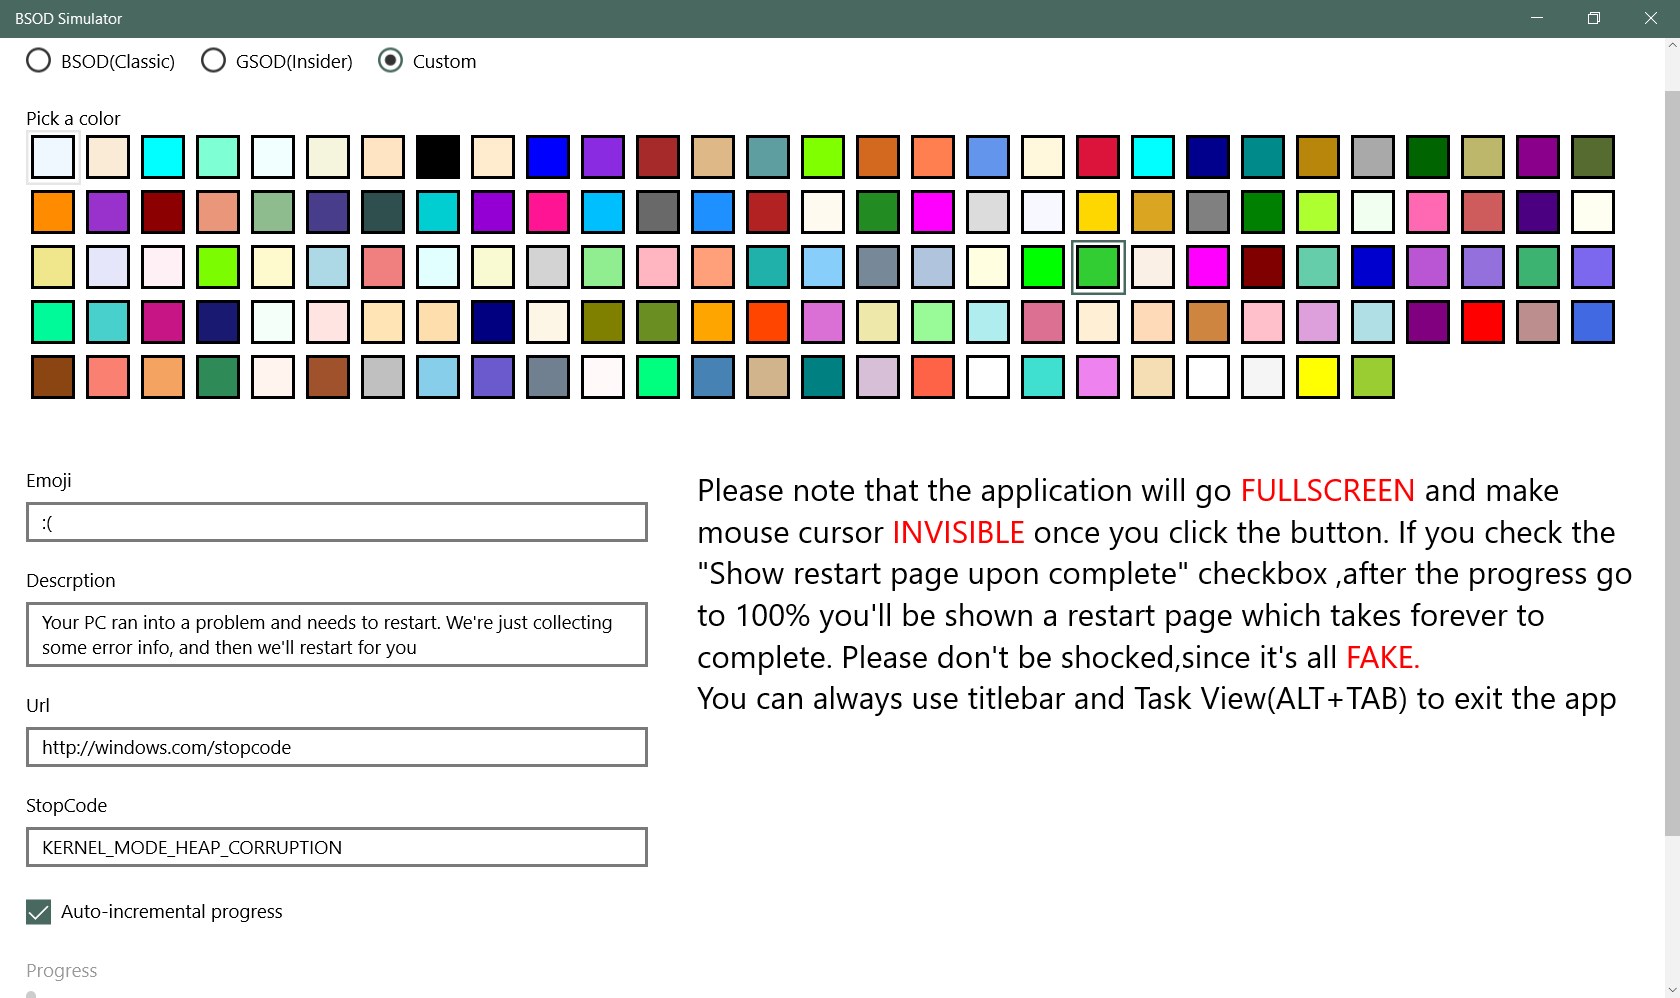Click the currently selected lime green swatch

(x=1098, y=267)
